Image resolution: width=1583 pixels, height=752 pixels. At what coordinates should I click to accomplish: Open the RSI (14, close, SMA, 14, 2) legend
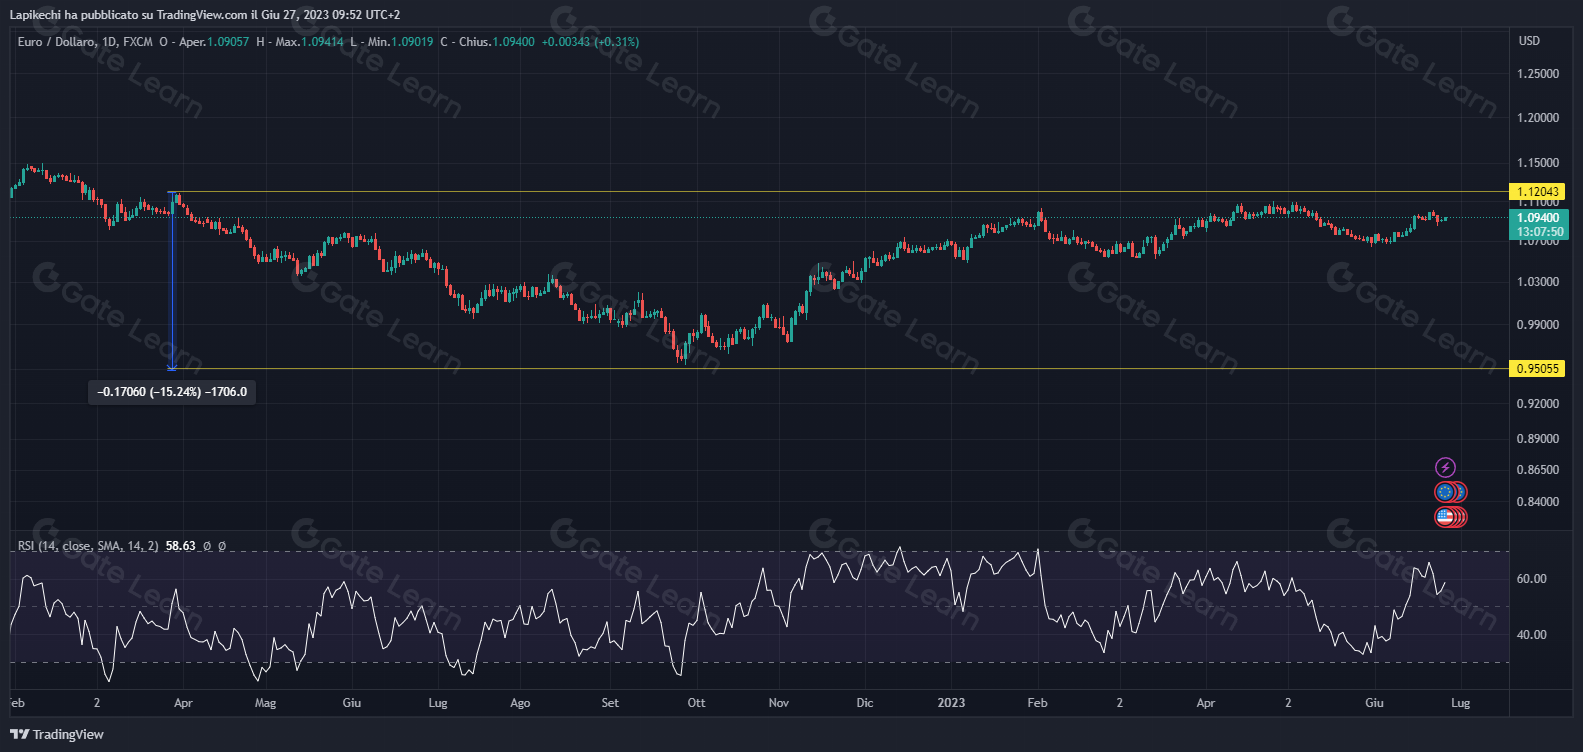pos(88,546)
